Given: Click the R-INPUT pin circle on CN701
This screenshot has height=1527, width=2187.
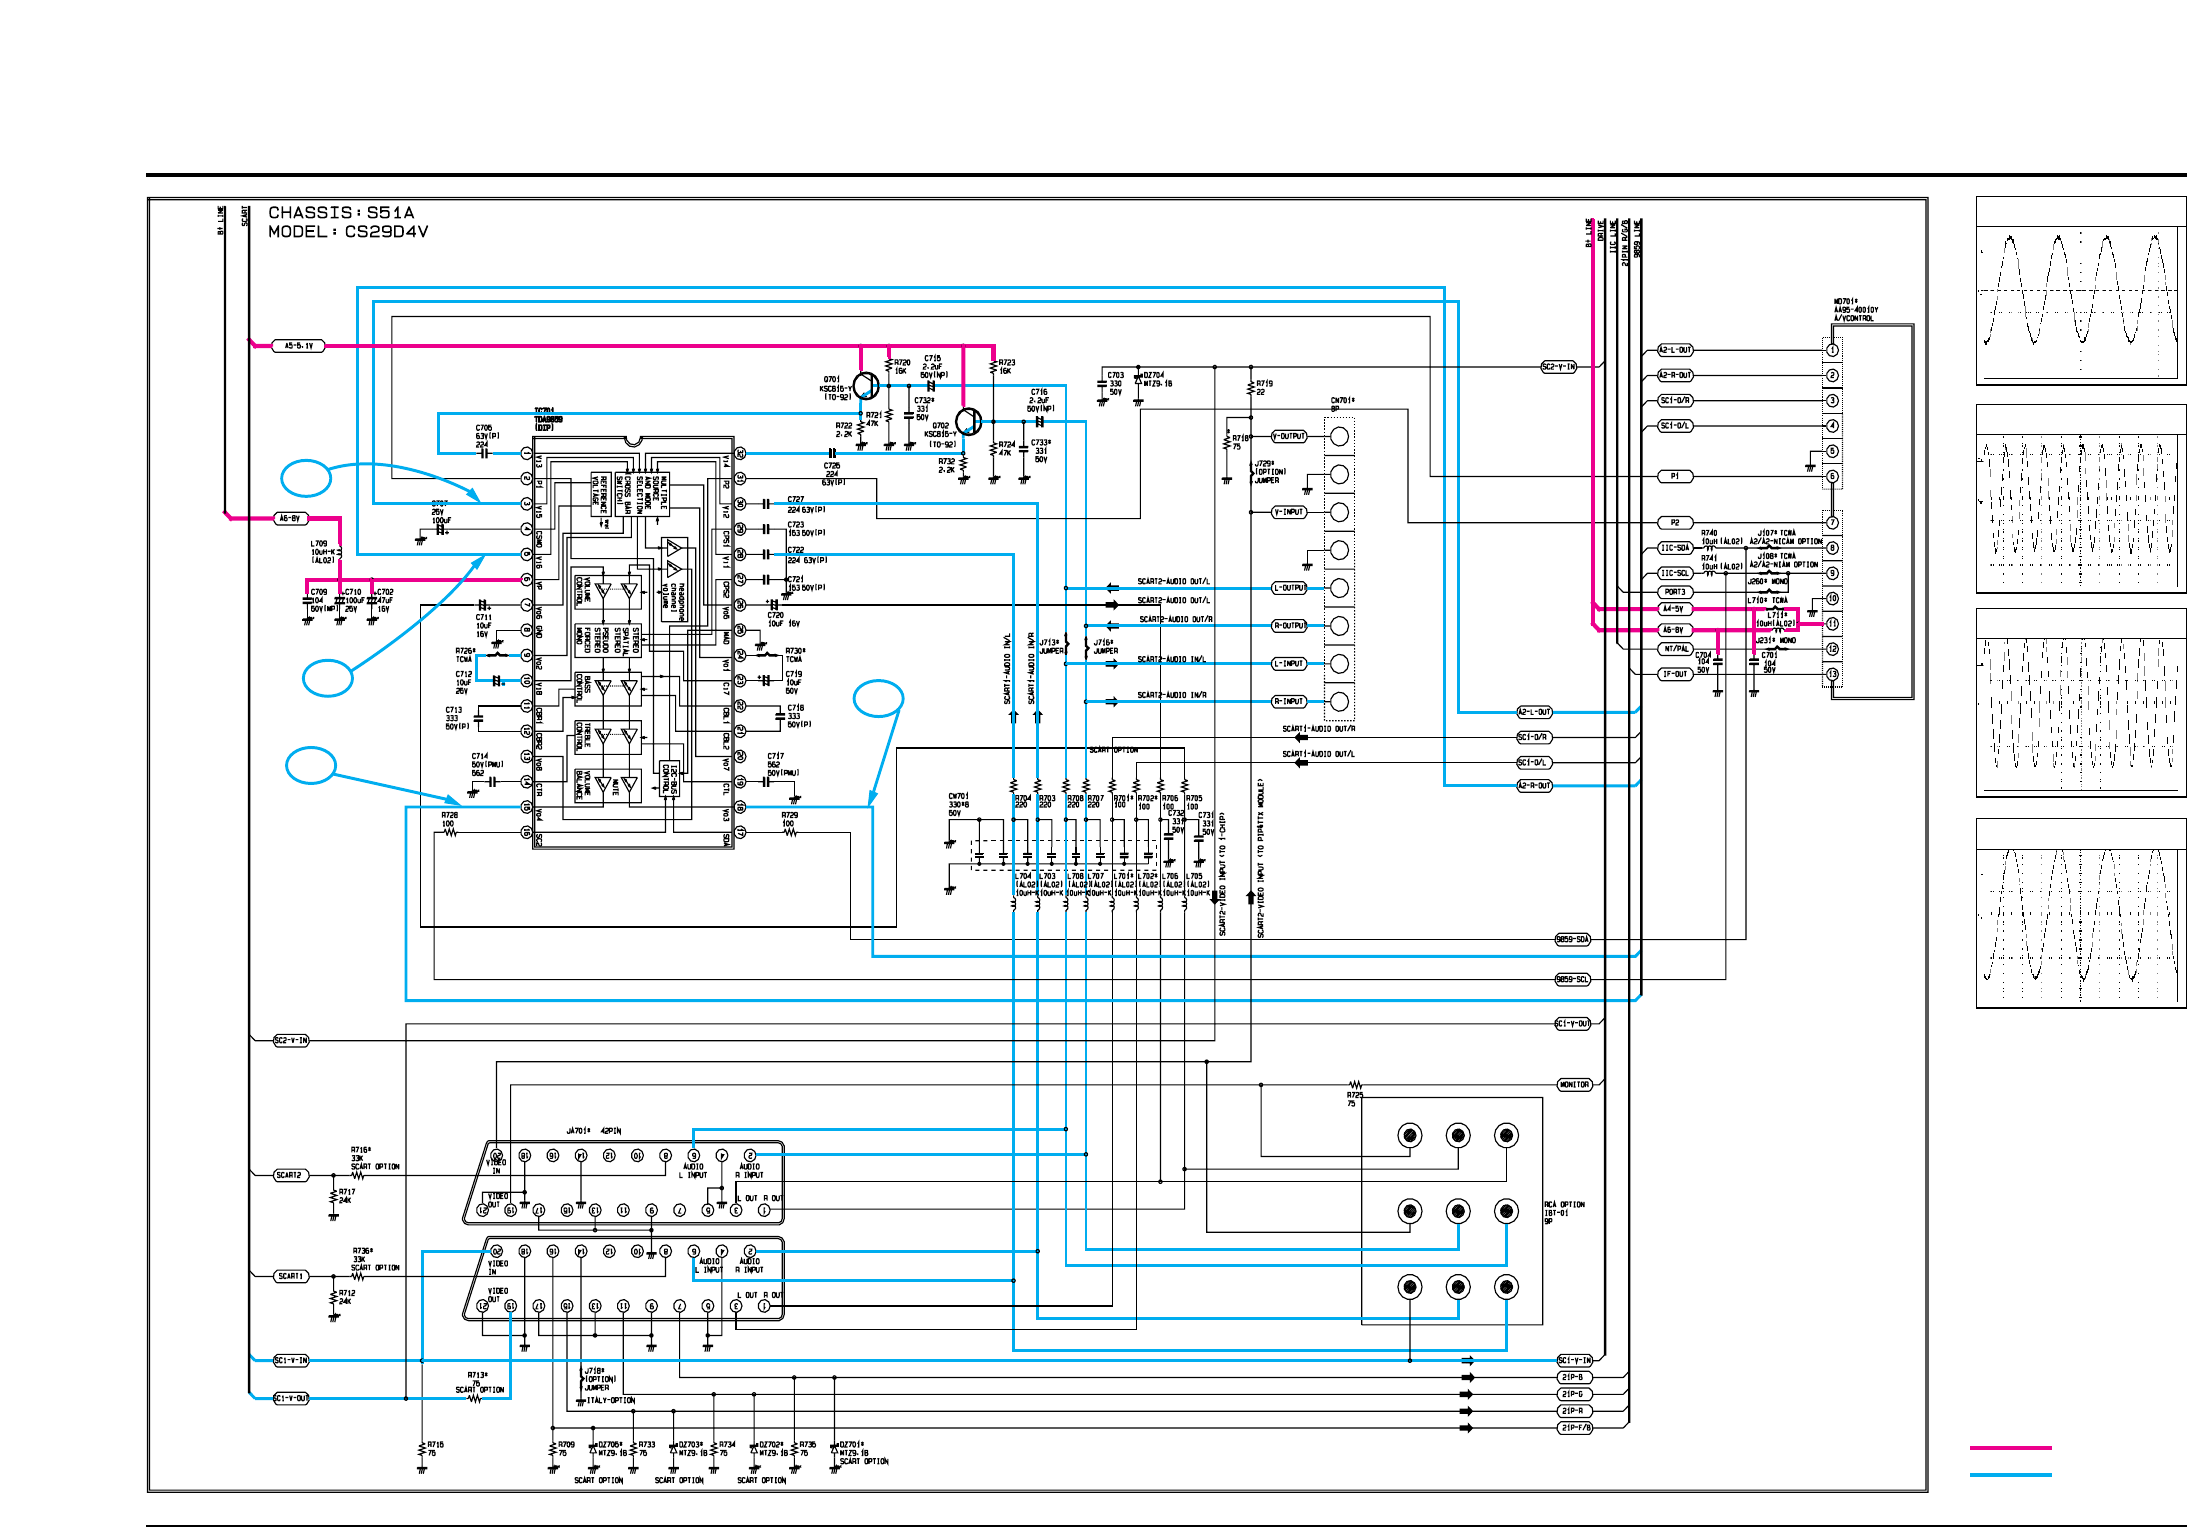Looking at the screenshot, I should coord(1340,702).
